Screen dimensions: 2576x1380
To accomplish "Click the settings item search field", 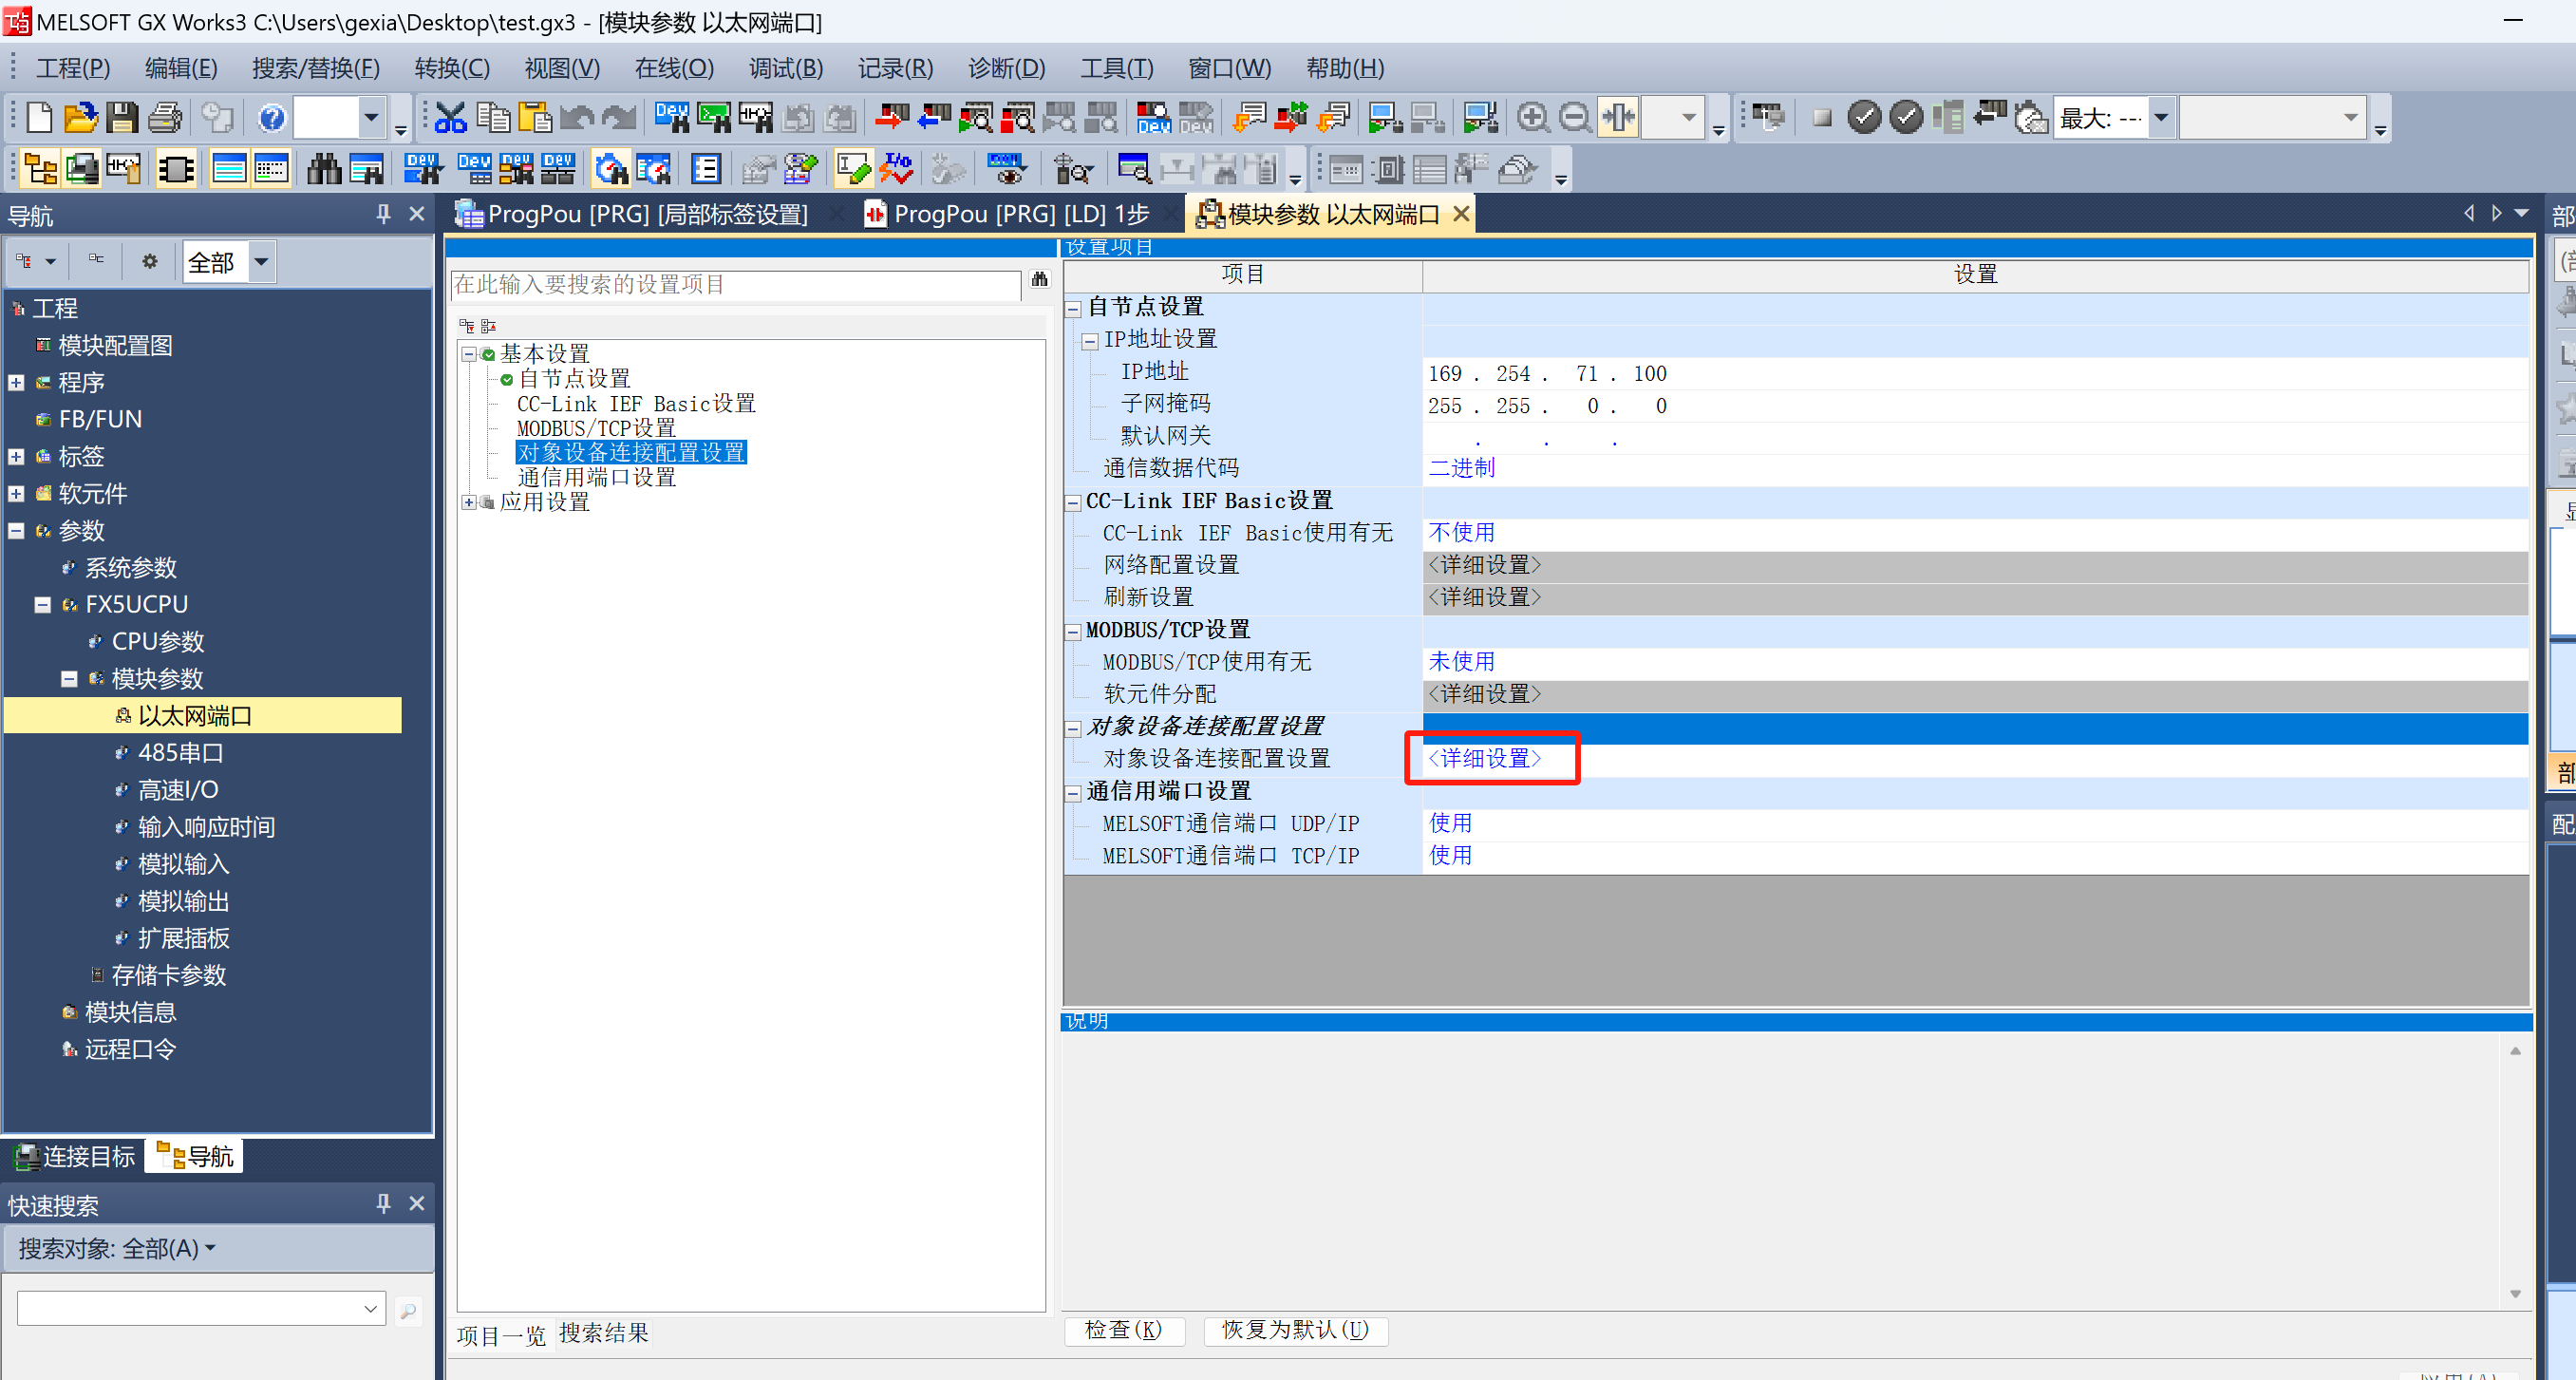I will tap(736, 285).
